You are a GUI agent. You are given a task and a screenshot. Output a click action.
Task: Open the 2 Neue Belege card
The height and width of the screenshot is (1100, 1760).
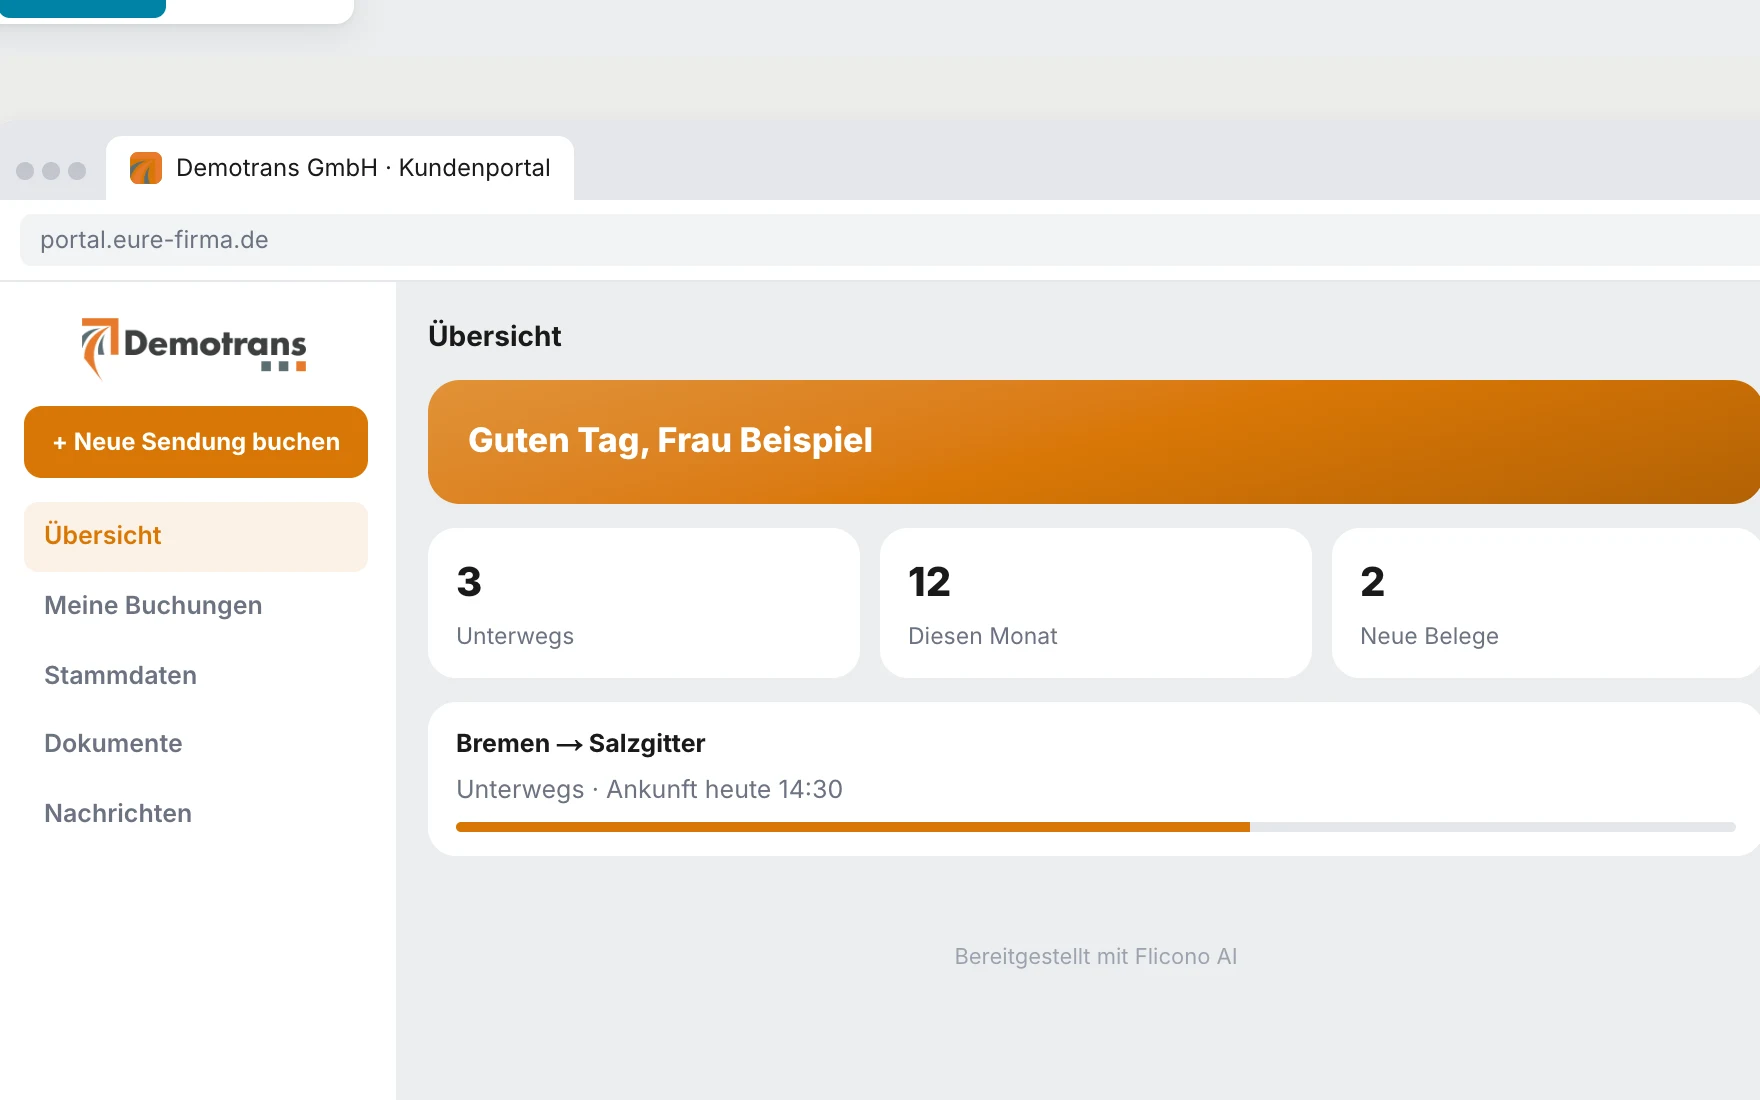pos(1546,603)
